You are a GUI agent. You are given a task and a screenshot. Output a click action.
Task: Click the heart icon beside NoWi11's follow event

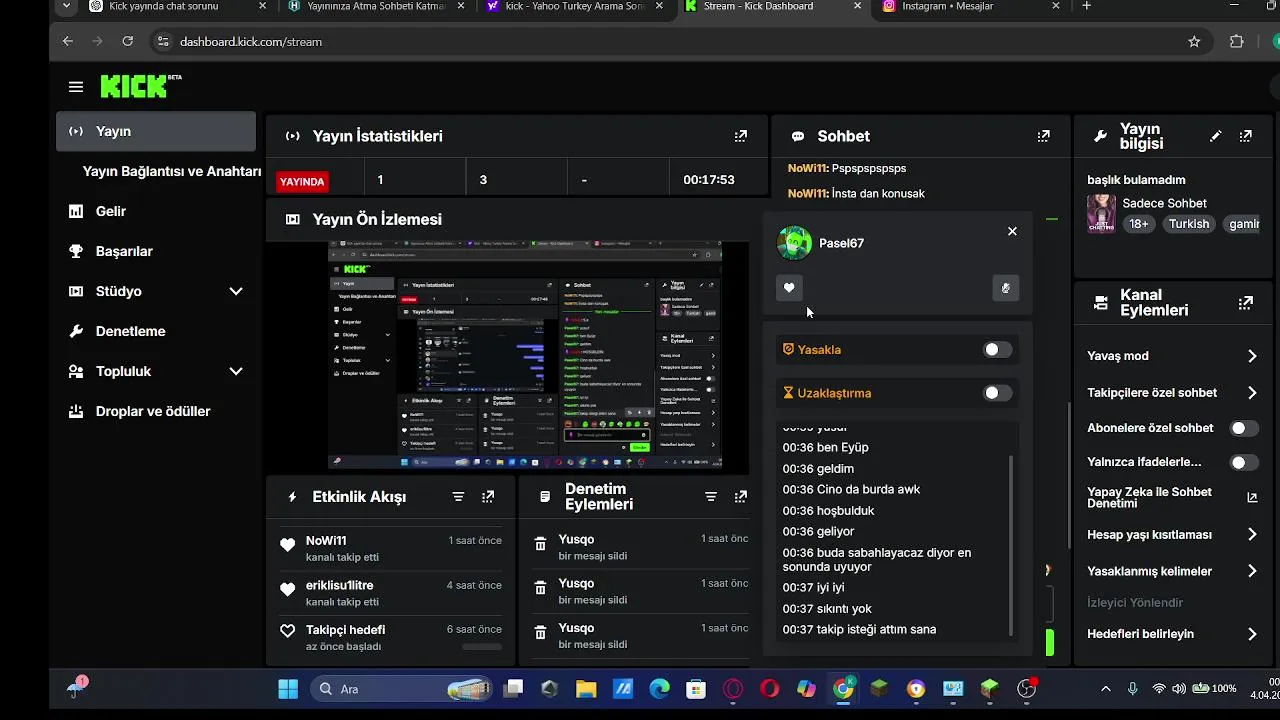coord(288,545)
